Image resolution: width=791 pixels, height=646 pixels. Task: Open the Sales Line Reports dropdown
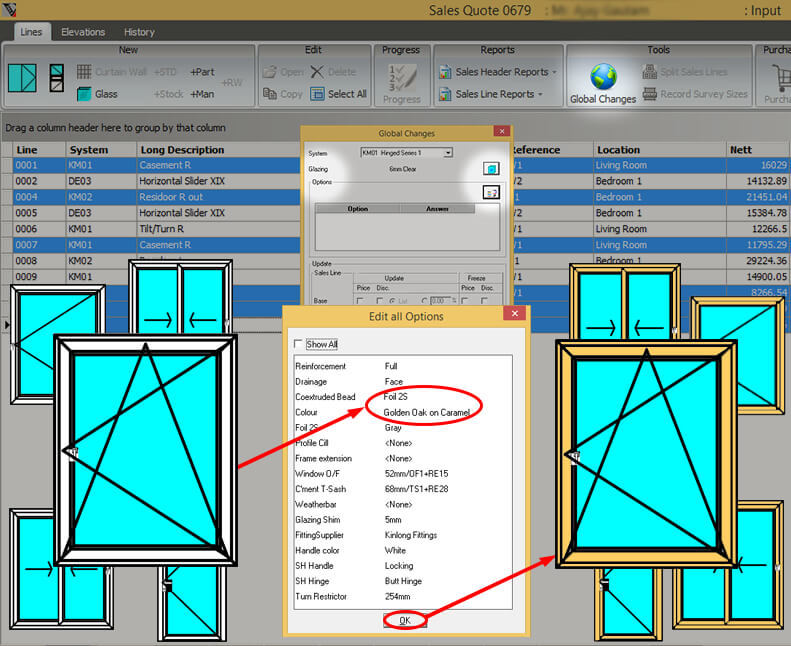(x=491, y=94)
